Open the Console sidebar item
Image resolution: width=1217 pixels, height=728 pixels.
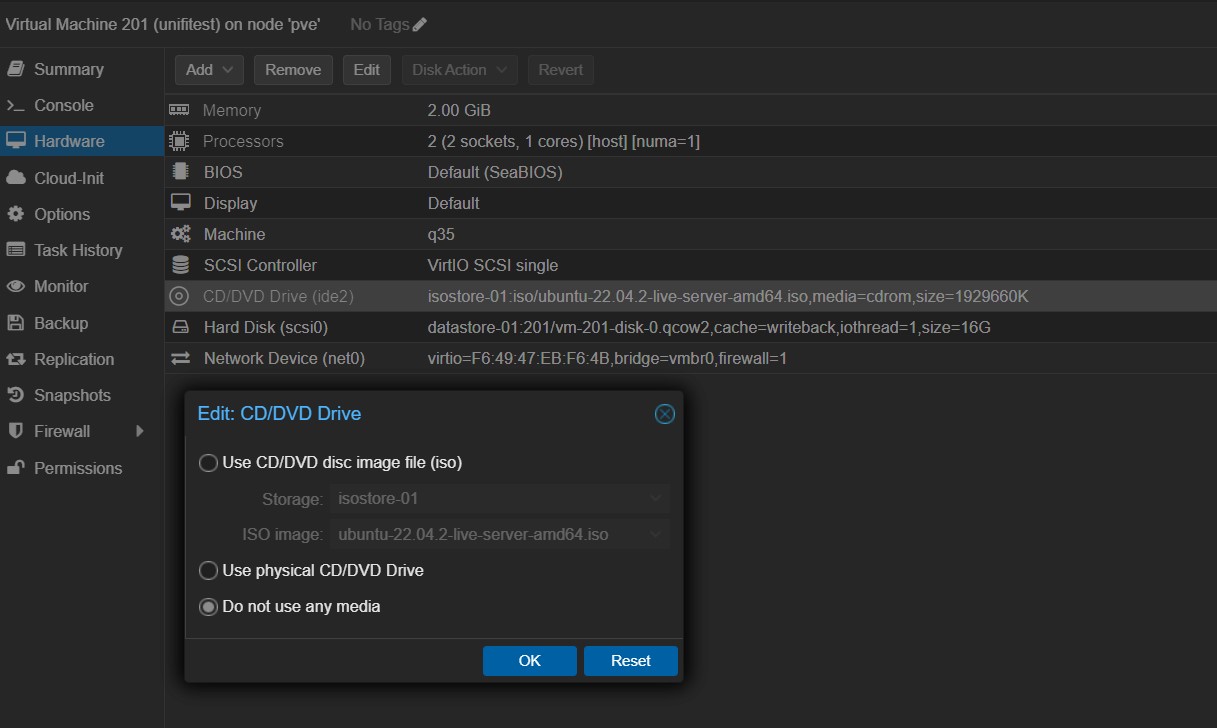coord(63,105)
